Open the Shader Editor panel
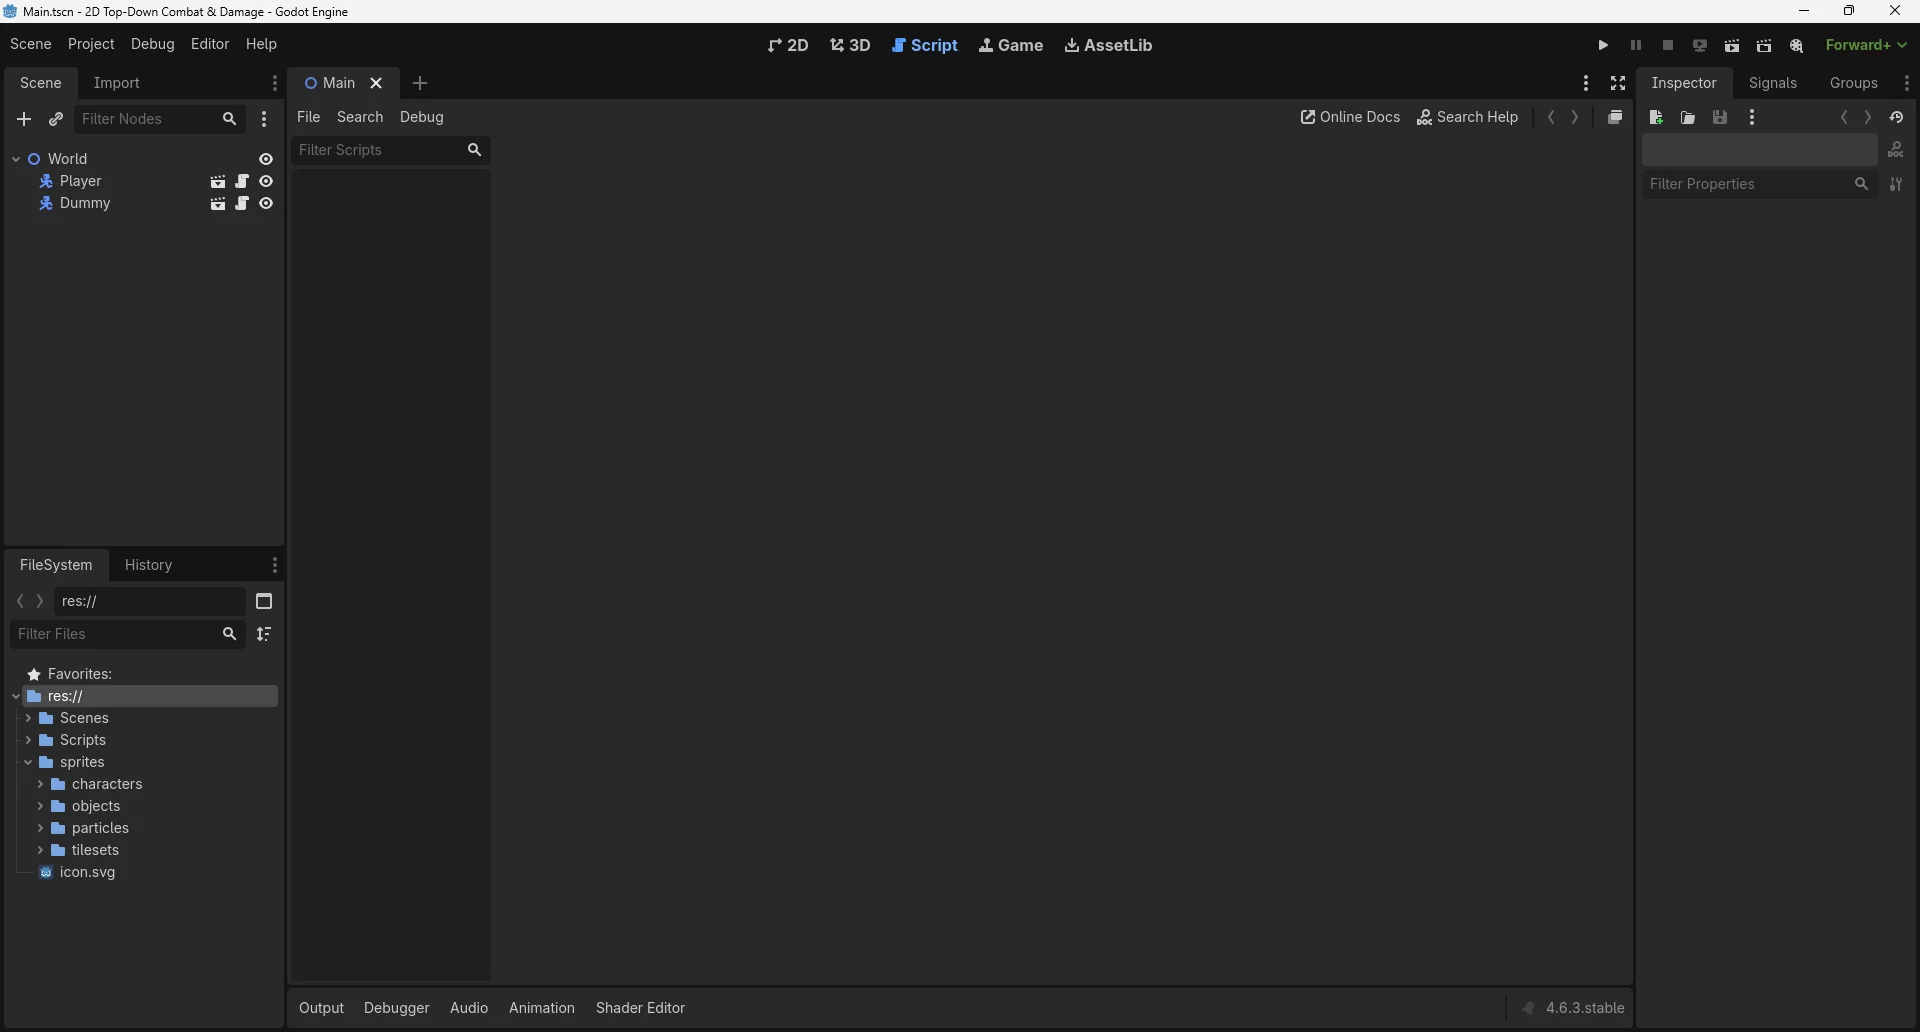The width and height of the screenshot is (1920, 1032). click(641, 1008)
